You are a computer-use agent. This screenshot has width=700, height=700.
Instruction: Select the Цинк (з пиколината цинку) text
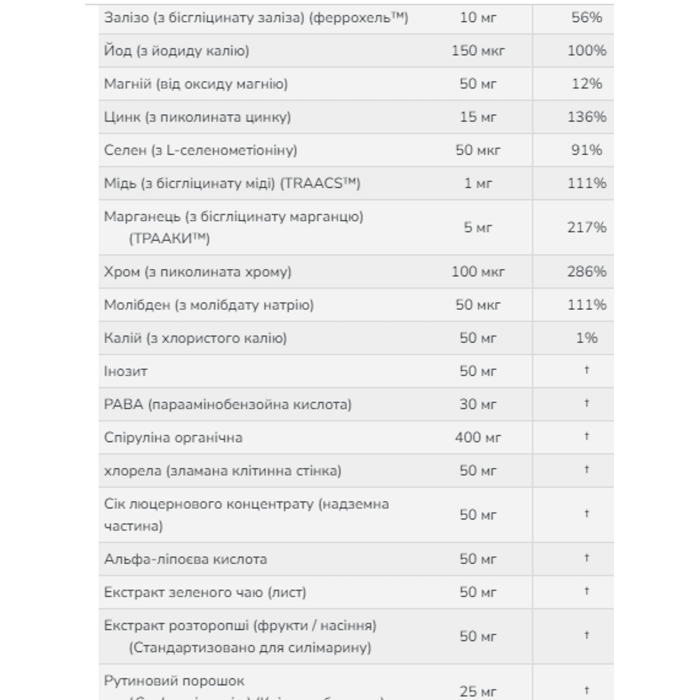pos(197,117)
